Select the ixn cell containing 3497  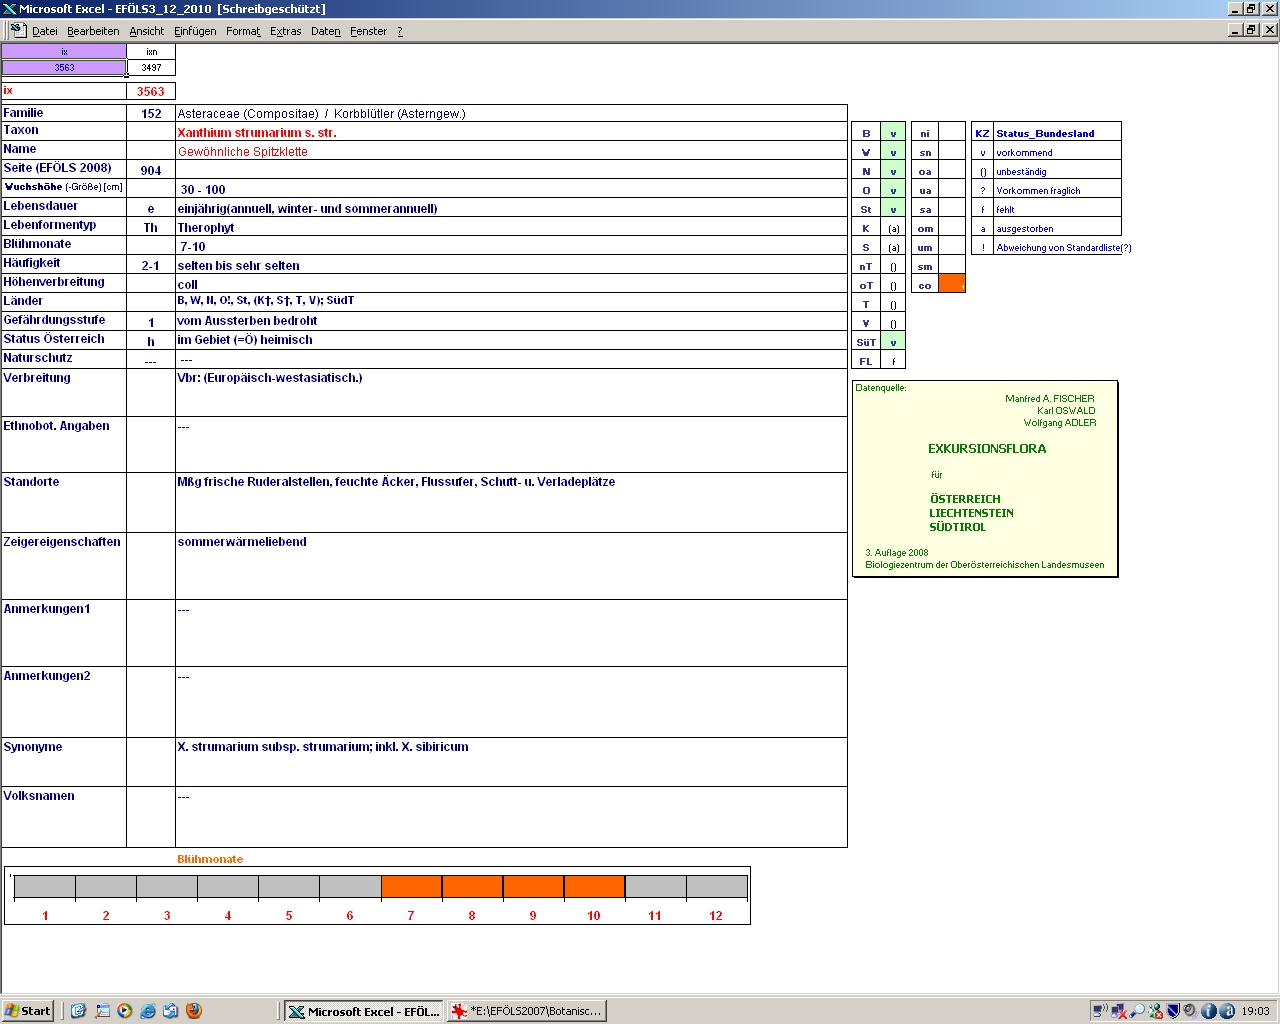[x=151, y=68]
